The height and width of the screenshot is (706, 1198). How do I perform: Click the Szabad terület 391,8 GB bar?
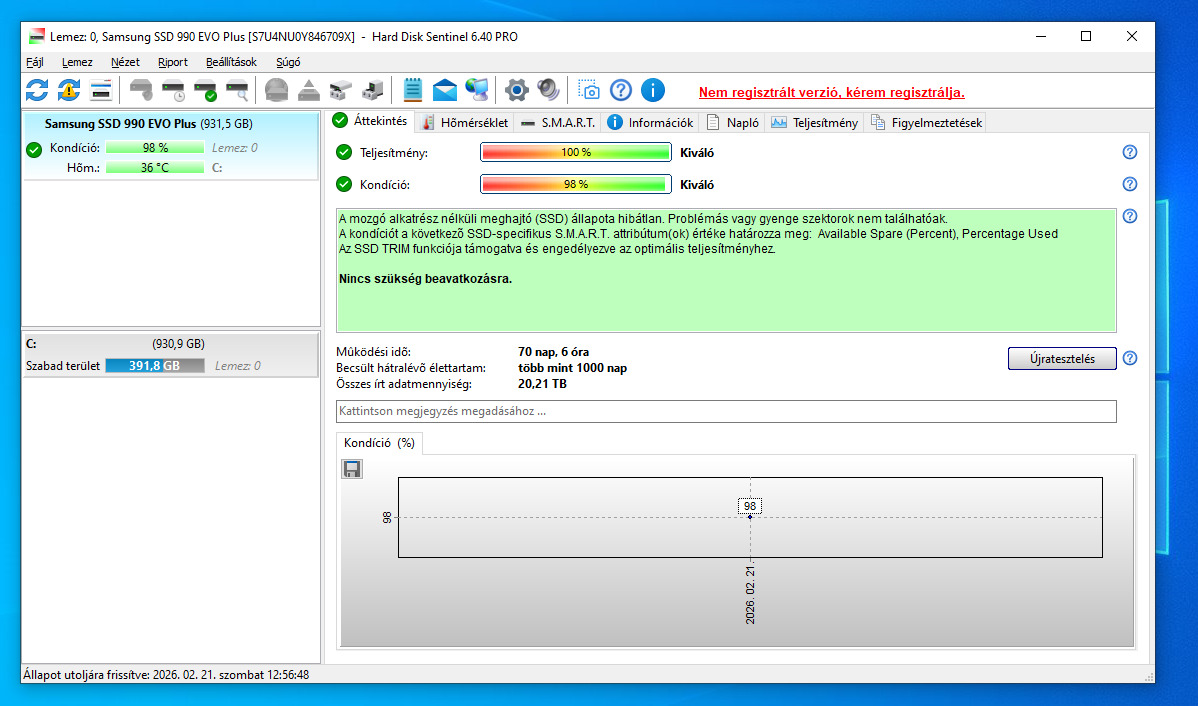click(155, 366)
